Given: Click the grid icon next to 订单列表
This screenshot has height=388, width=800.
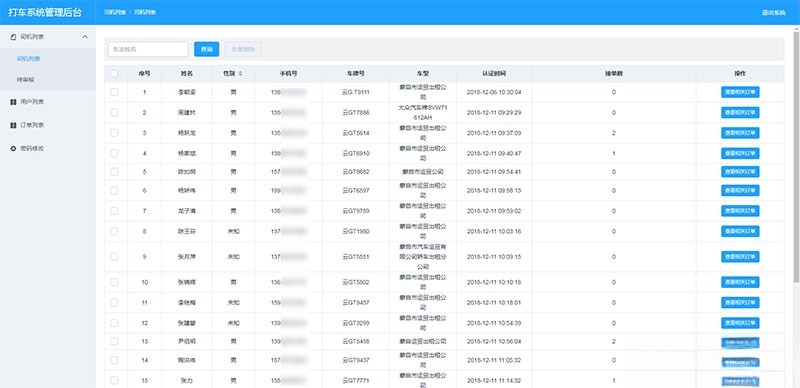Looking at the screenshot, I should point(13,125).
